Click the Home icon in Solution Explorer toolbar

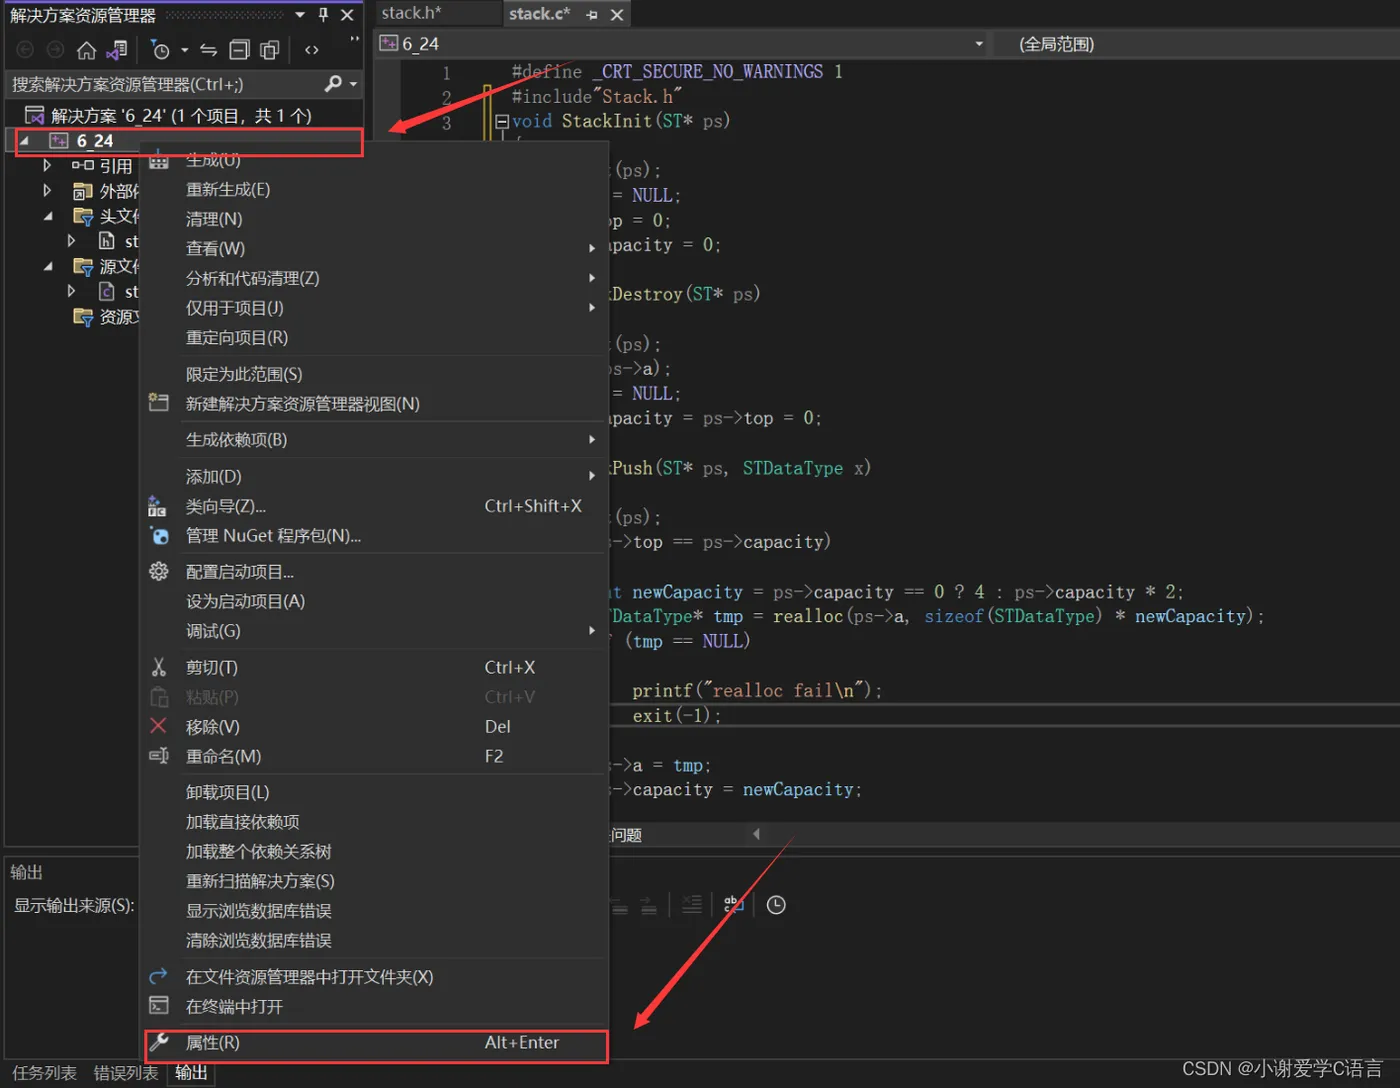(87, 50)
